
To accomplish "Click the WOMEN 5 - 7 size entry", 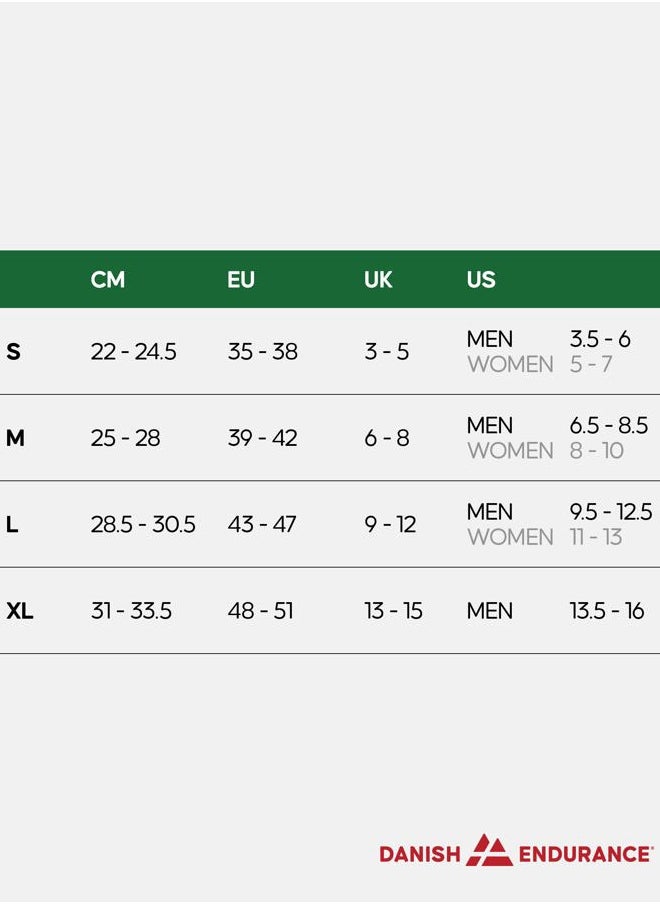I will click(x=540, y=364).
